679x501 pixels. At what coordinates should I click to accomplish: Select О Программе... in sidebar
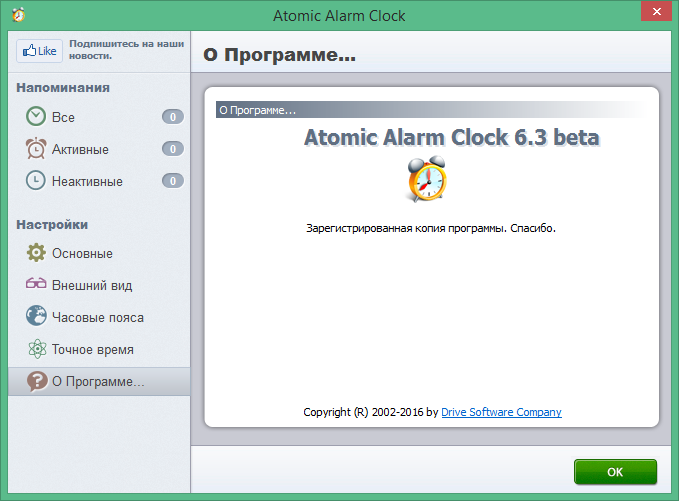[99, 381]
